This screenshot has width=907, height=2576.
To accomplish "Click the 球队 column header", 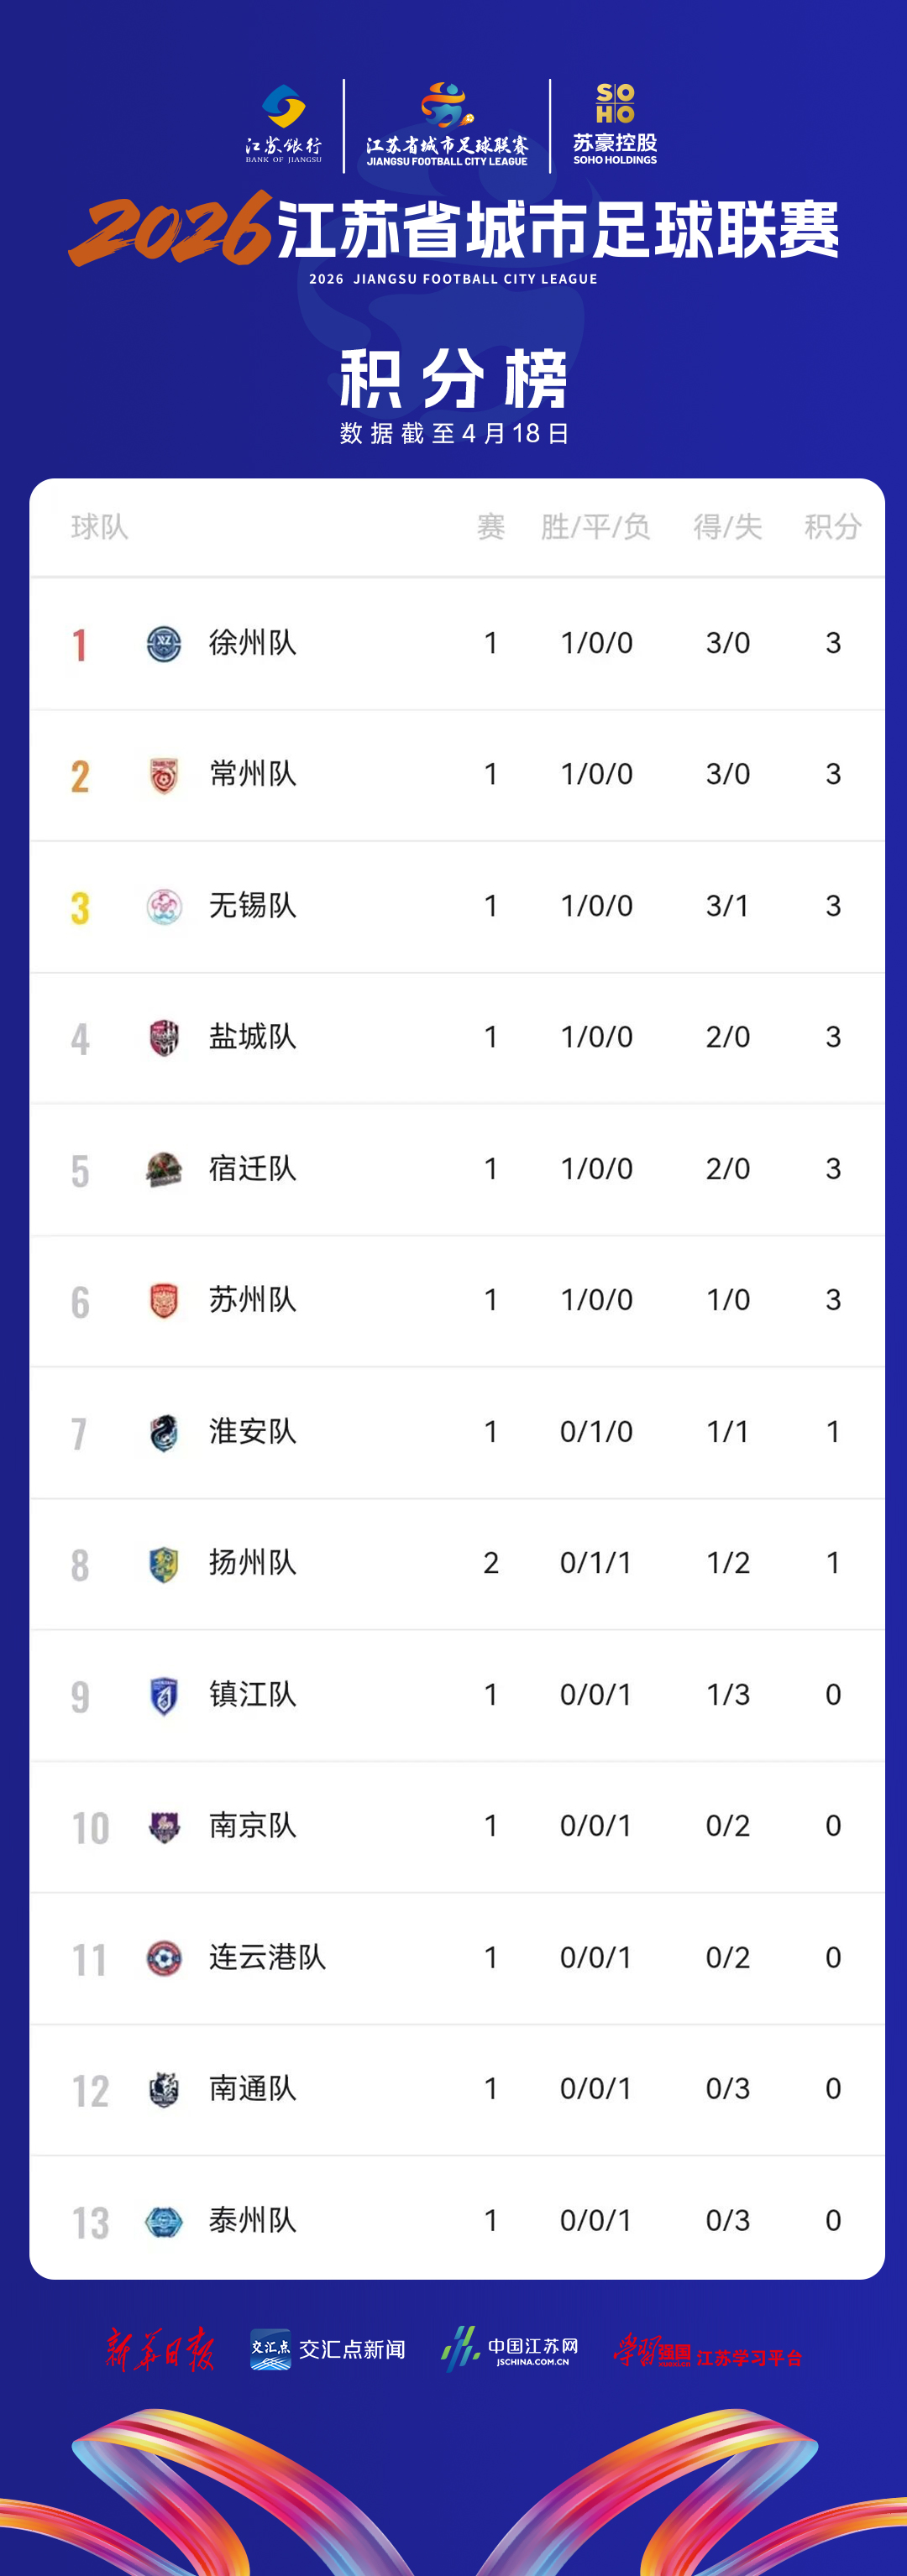I will (100, 527).
